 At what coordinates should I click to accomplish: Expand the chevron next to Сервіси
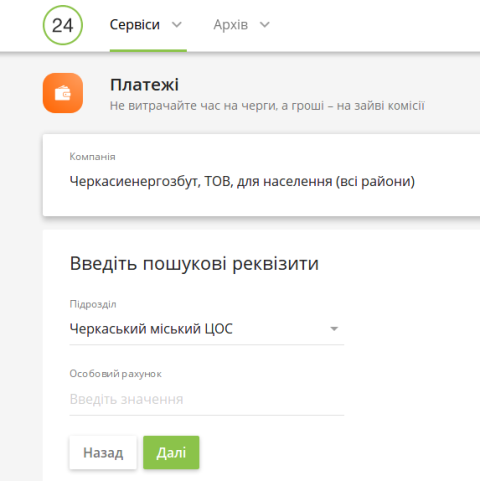[x=177, y=25]
